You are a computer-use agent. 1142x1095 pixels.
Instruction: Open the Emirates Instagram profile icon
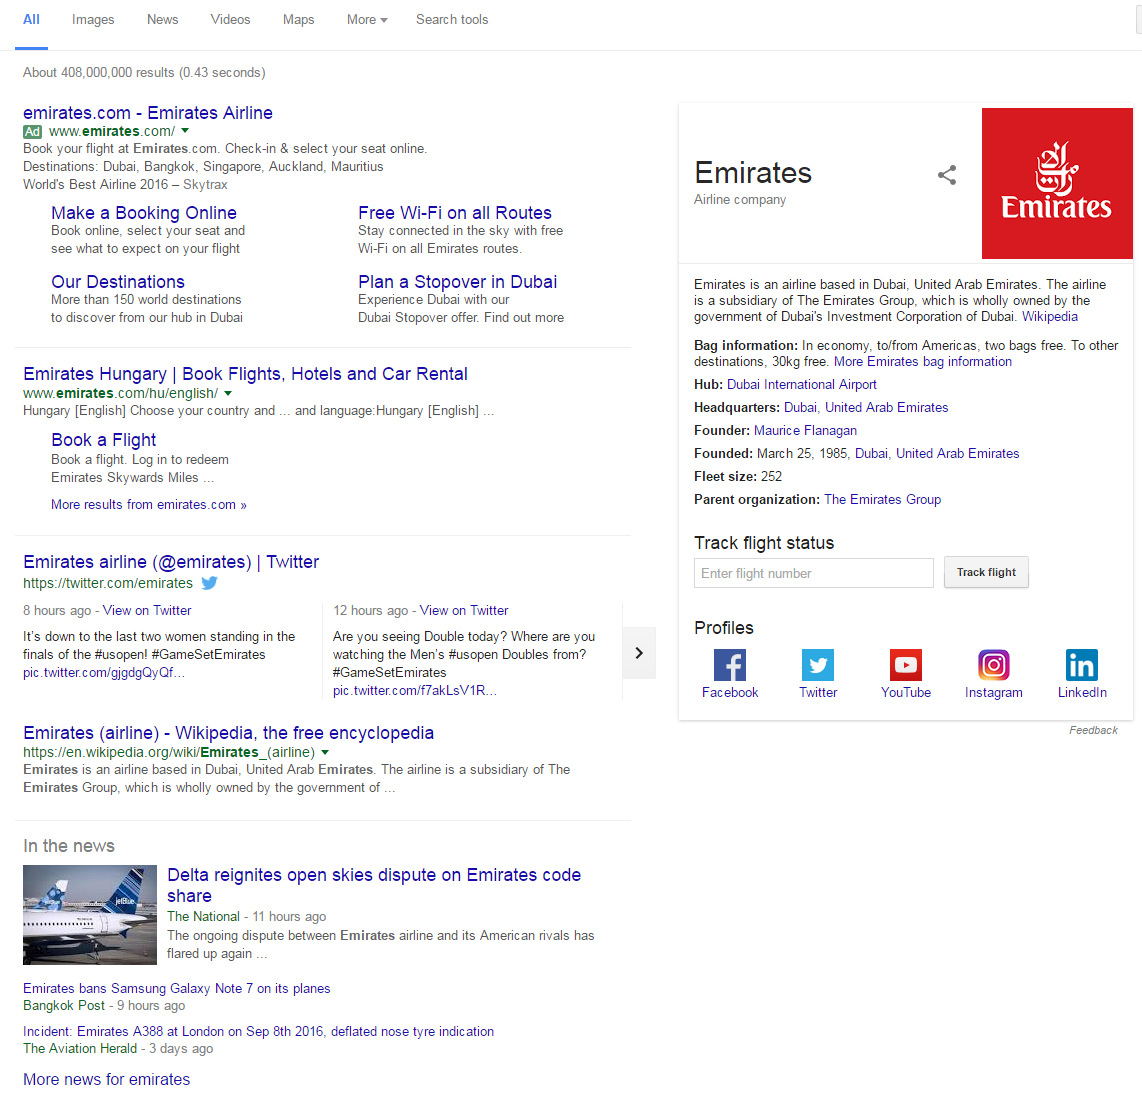pos(993,666)
